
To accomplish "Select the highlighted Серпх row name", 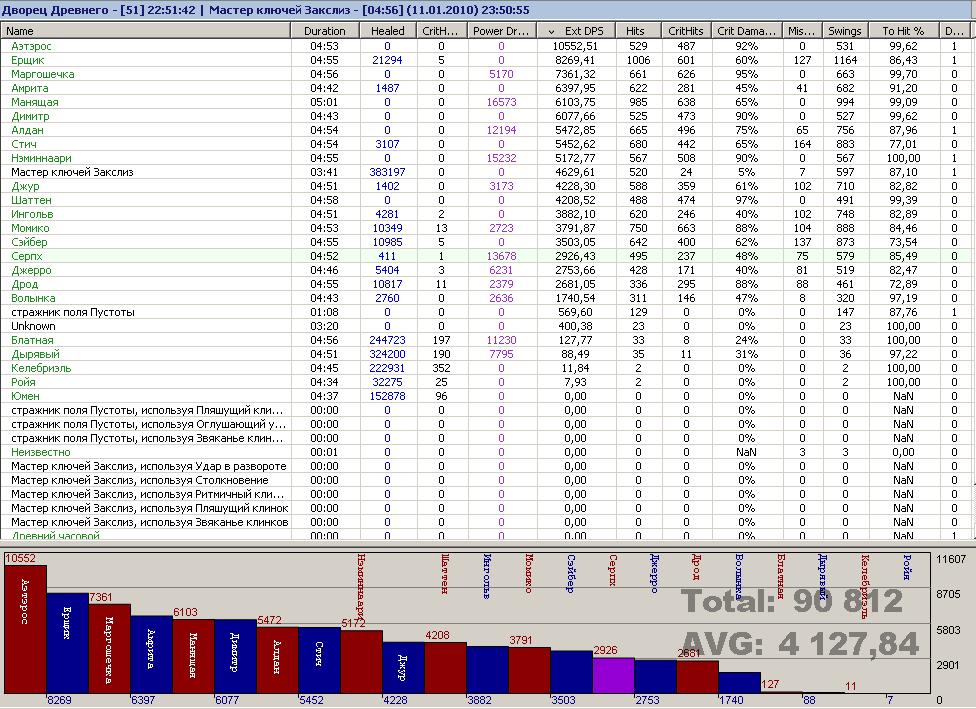I will [x=27, y=256].
